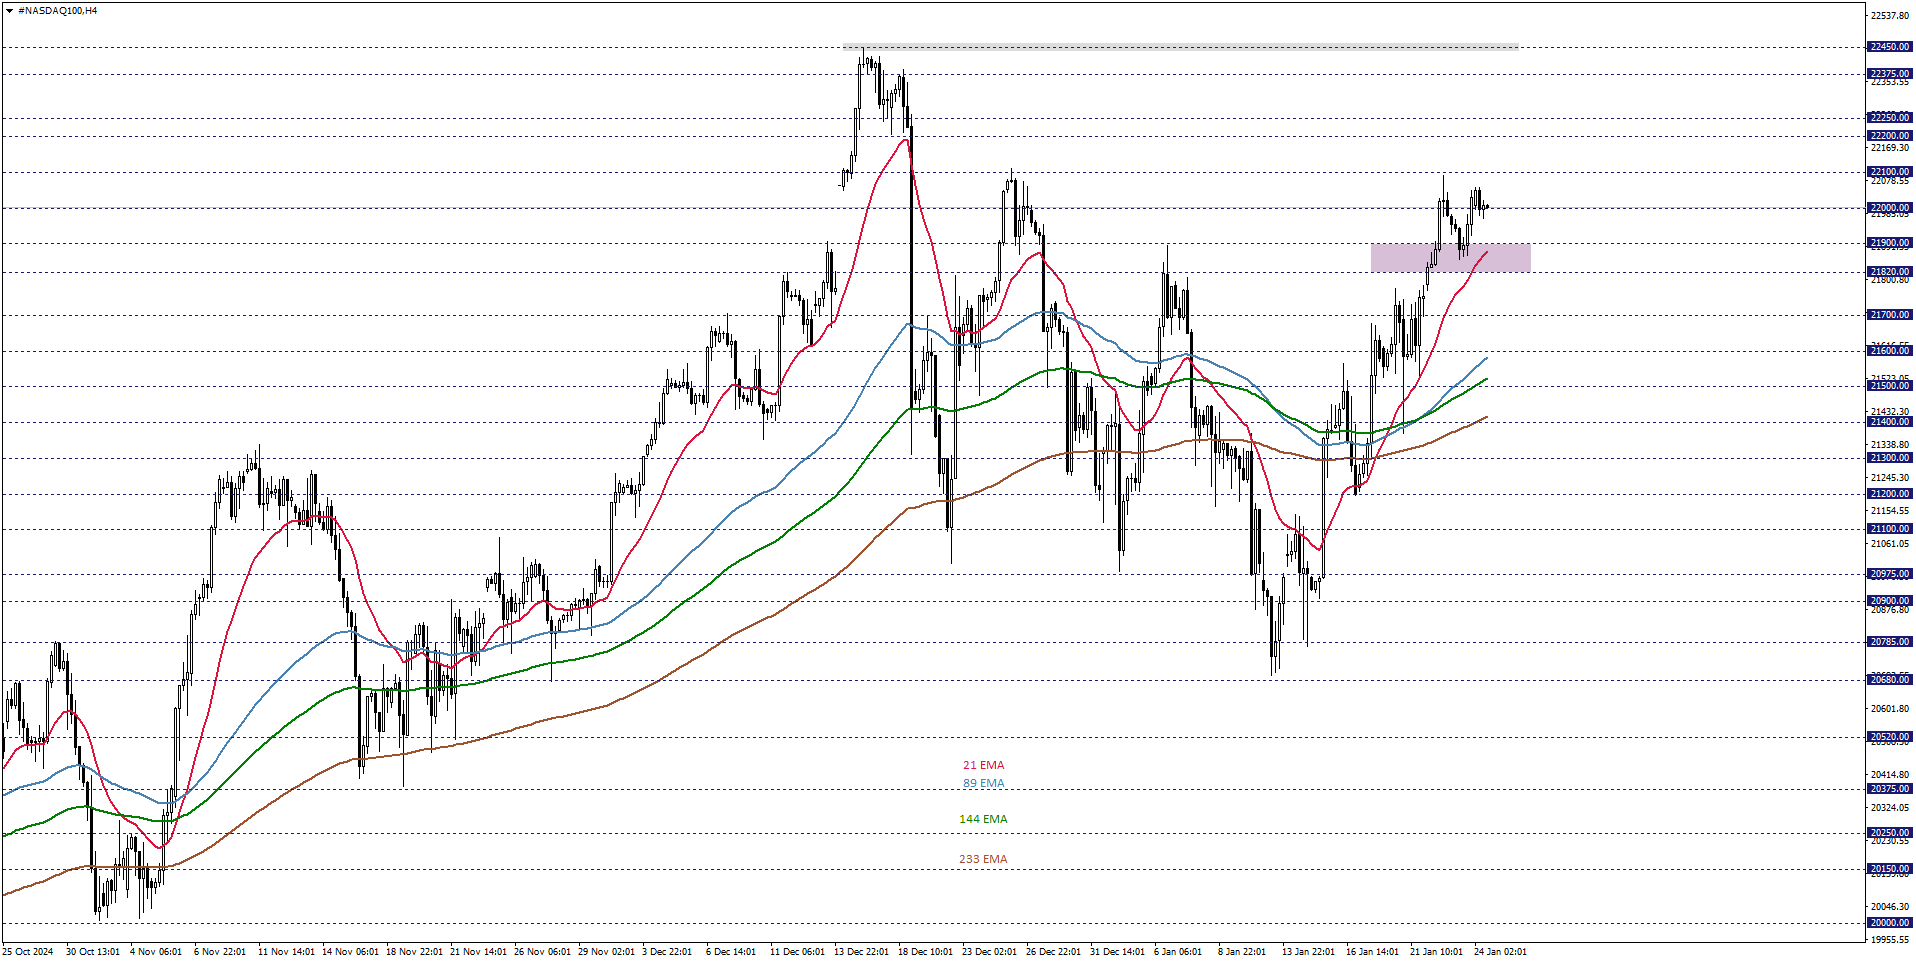Click the 4 Nov 06:01 time label
The height and width of the screenshot is (963, 1916).
pos(156,952)
